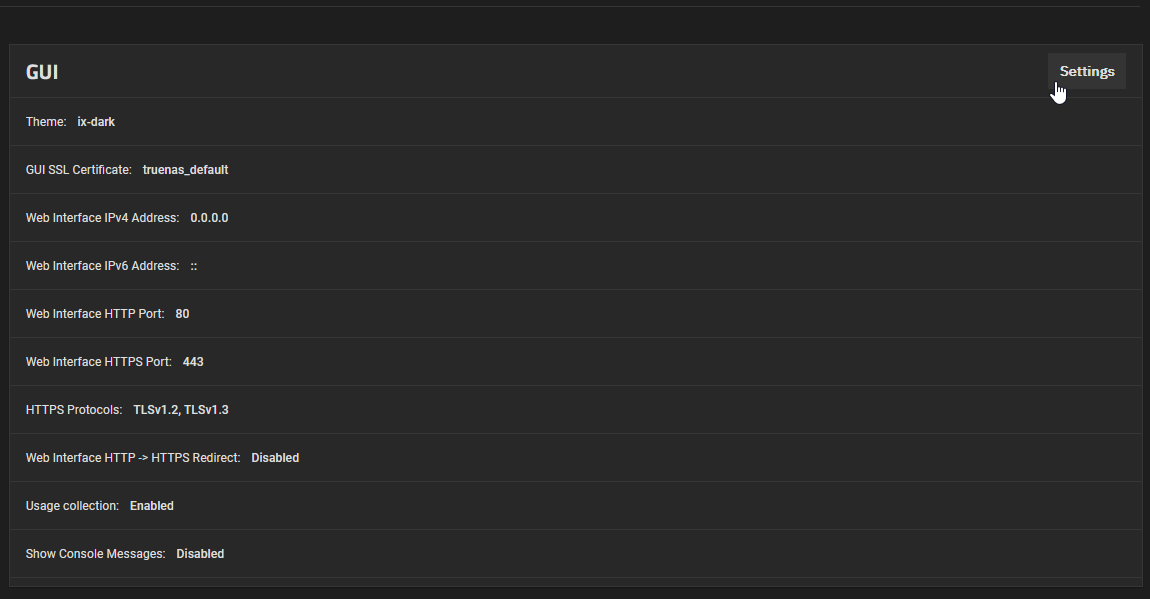1150x599 pixels.
Task: Select the Theme label
Action: tap(46, 122)
